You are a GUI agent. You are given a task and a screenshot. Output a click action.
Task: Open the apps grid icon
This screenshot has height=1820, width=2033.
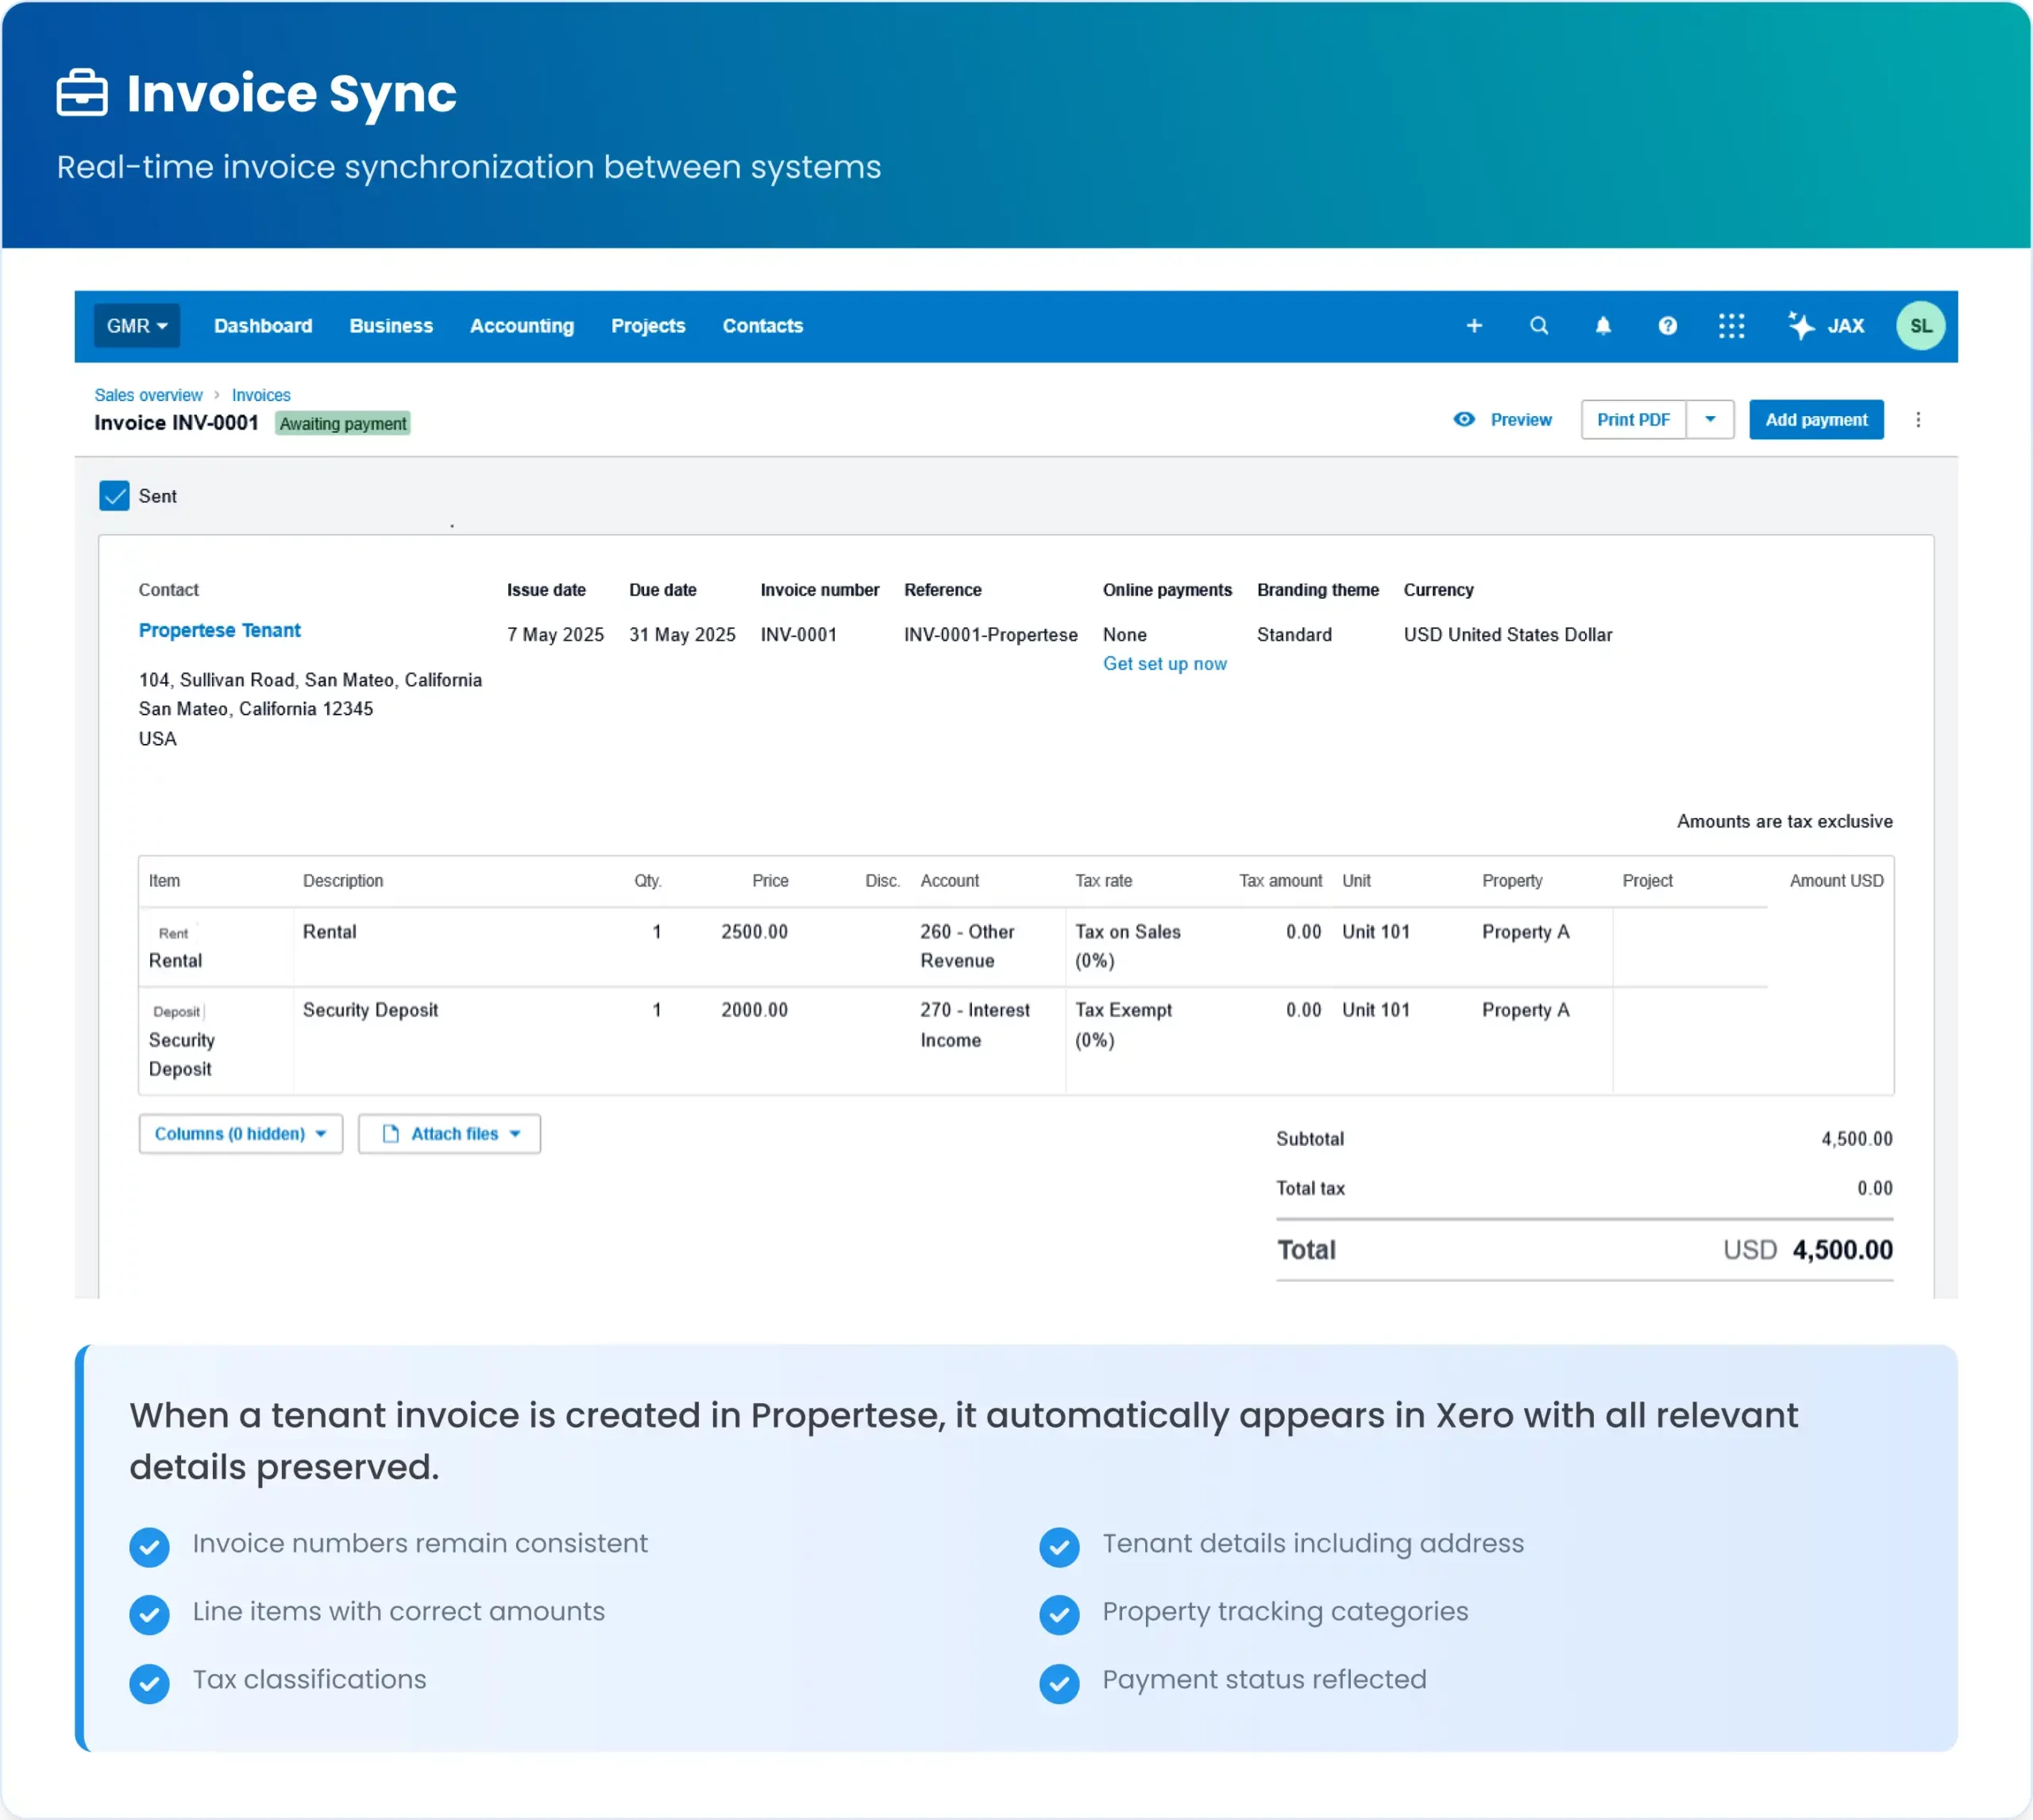click(1731, 326)
